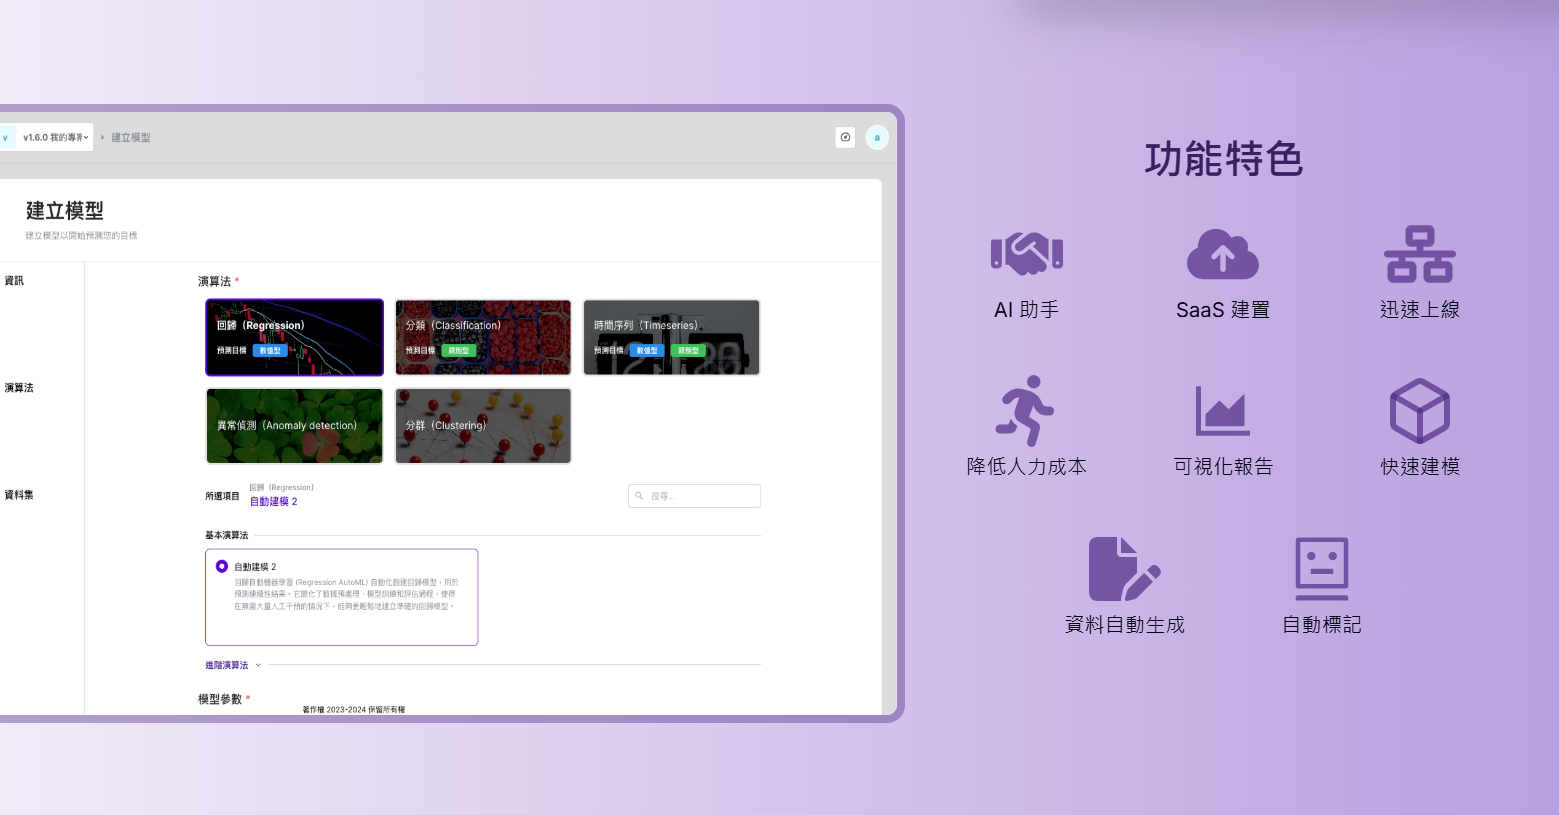Click the '快速建模' label
The height and width of the screenshot is (815, 1559).
click(1419, 467)
